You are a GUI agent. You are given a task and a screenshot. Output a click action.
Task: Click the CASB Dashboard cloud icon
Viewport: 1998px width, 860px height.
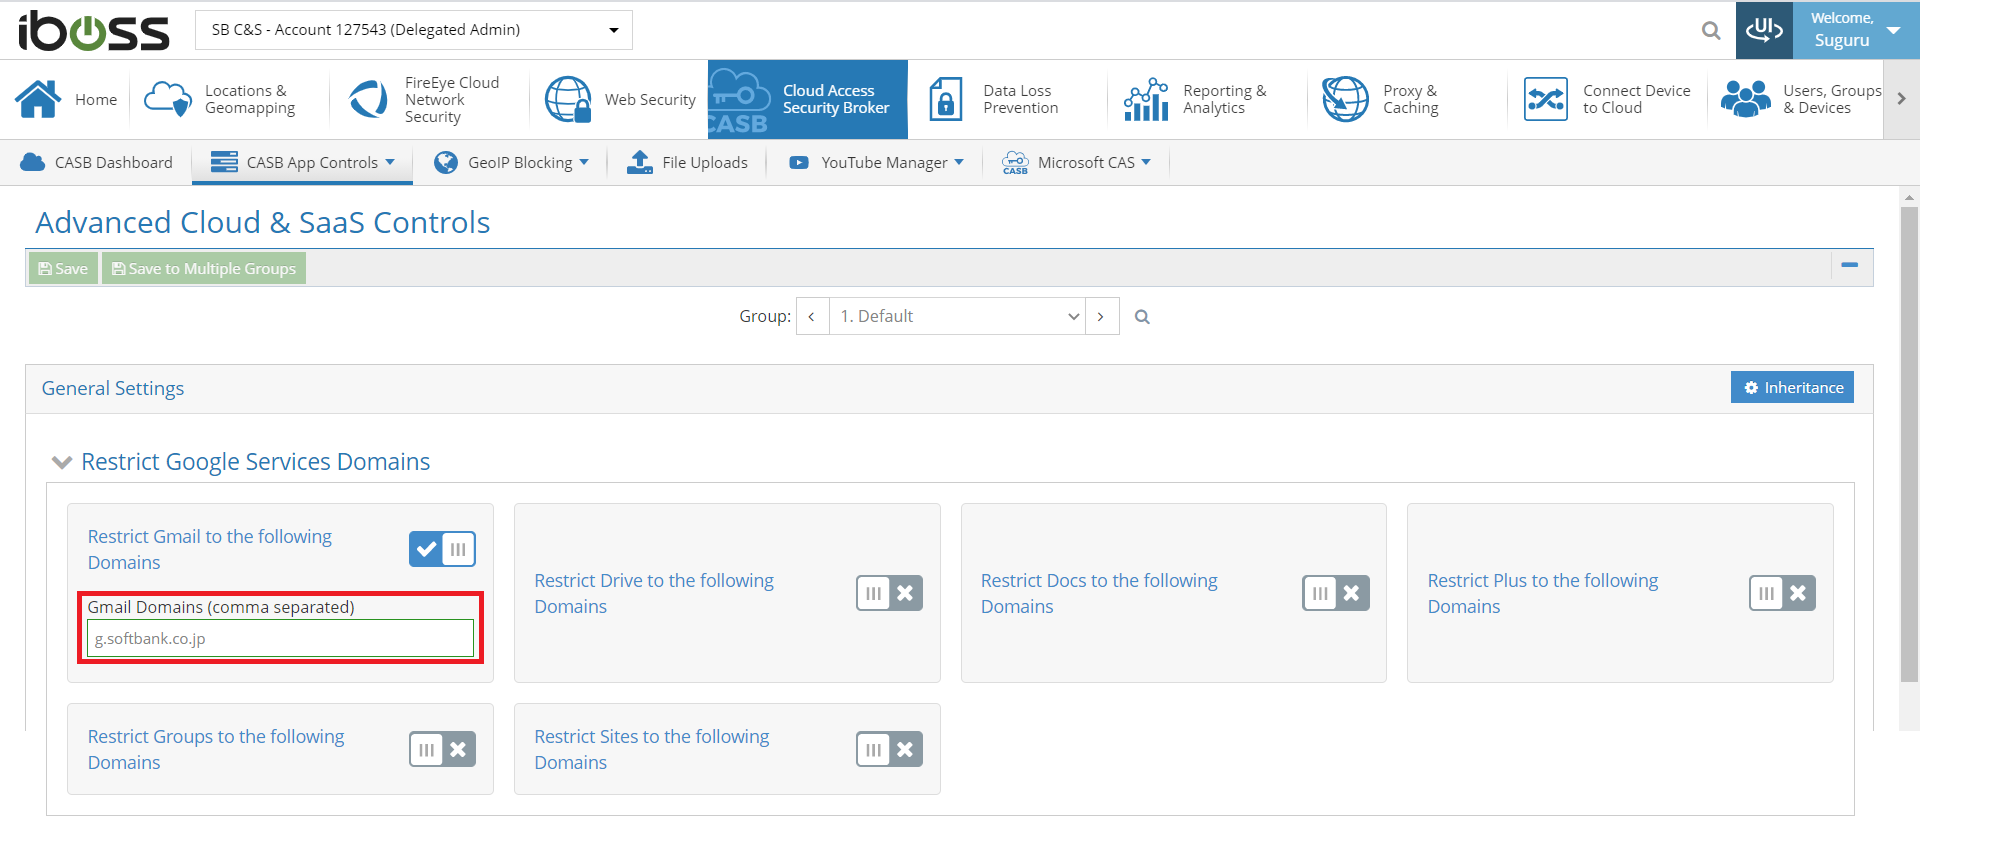click(33, 162)
